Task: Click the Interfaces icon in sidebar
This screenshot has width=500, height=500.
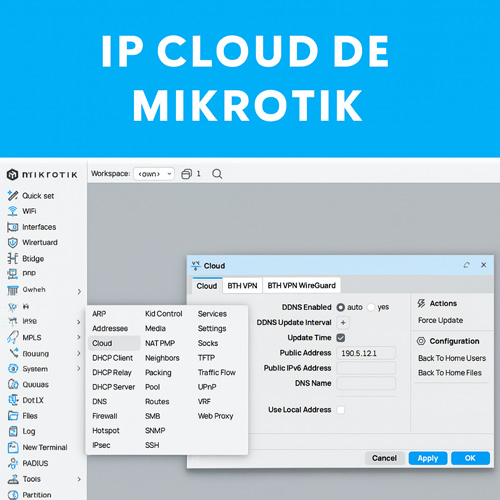Action: 13,227
